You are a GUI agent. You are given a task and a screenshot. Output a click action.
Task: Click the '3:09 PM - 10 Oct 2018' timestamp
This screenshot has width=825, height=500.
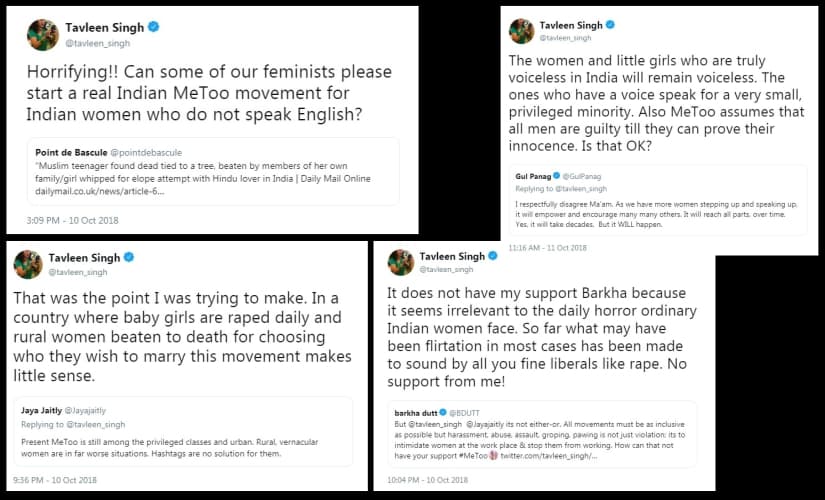[x=66, y=217]
